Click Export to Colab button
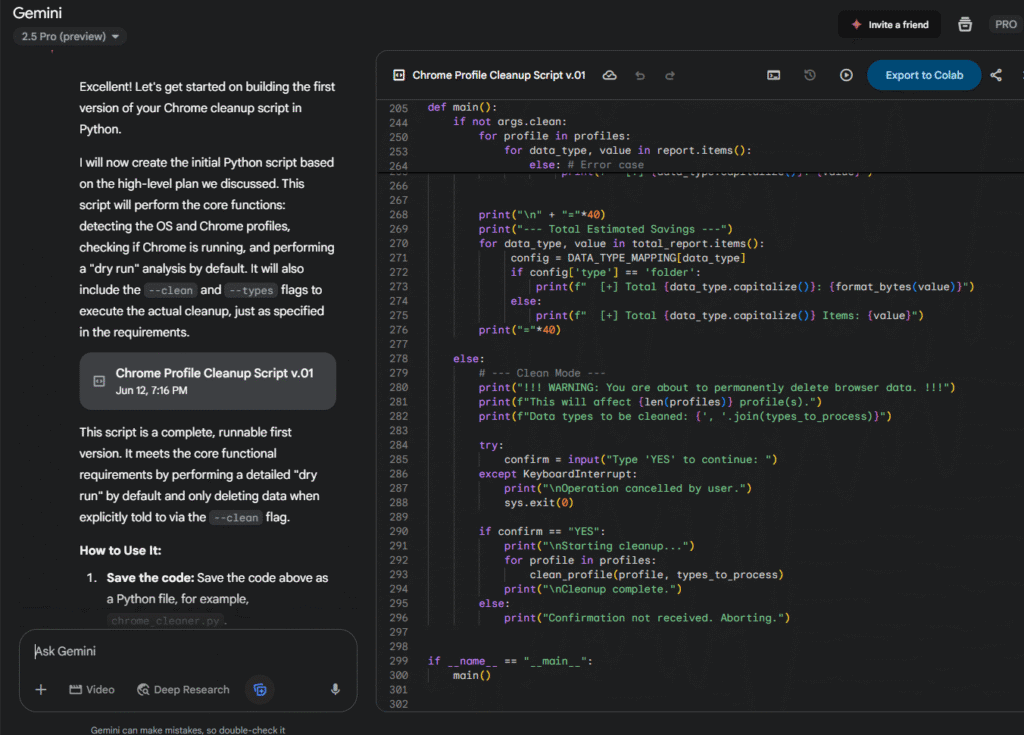This screenshot has height=735, width=1024. click(x=923, y=75)
